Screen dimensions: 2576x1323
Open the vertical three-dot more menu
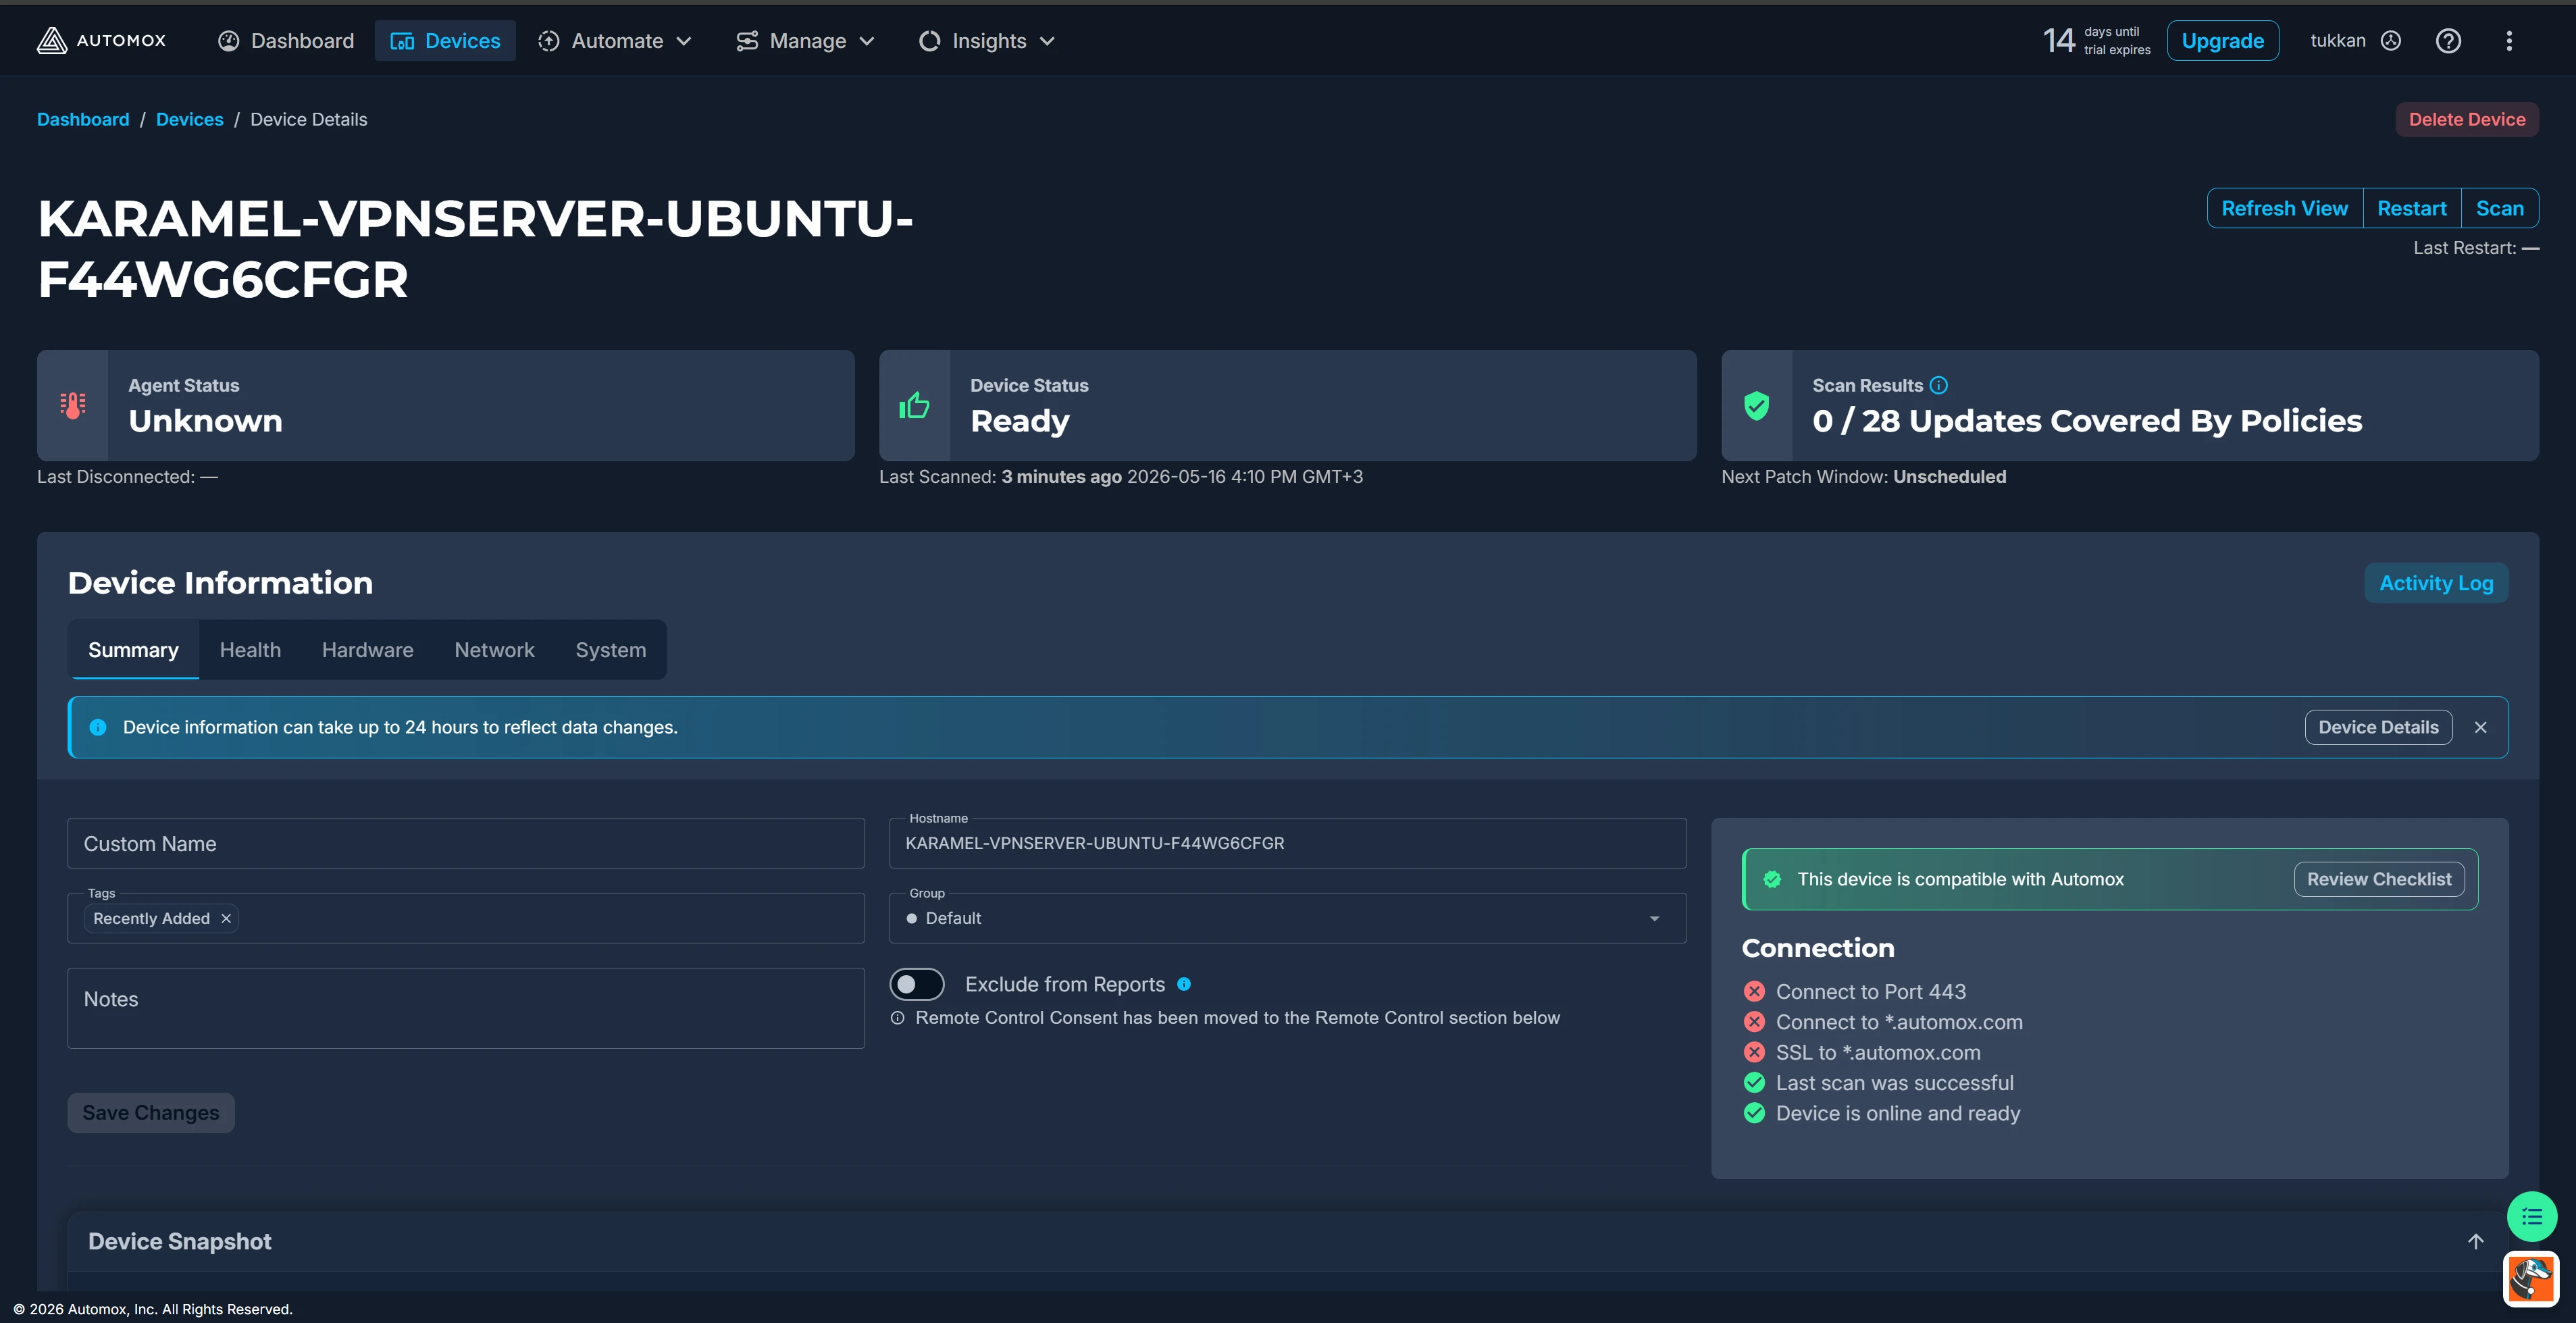pos(2509,41)
